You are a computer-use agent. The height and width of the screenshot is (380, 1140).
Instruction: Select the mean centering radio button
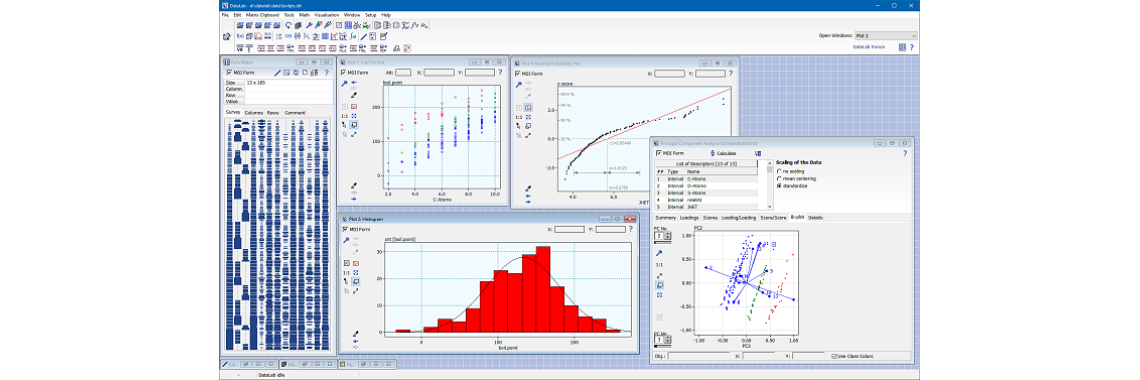point(780,179)
